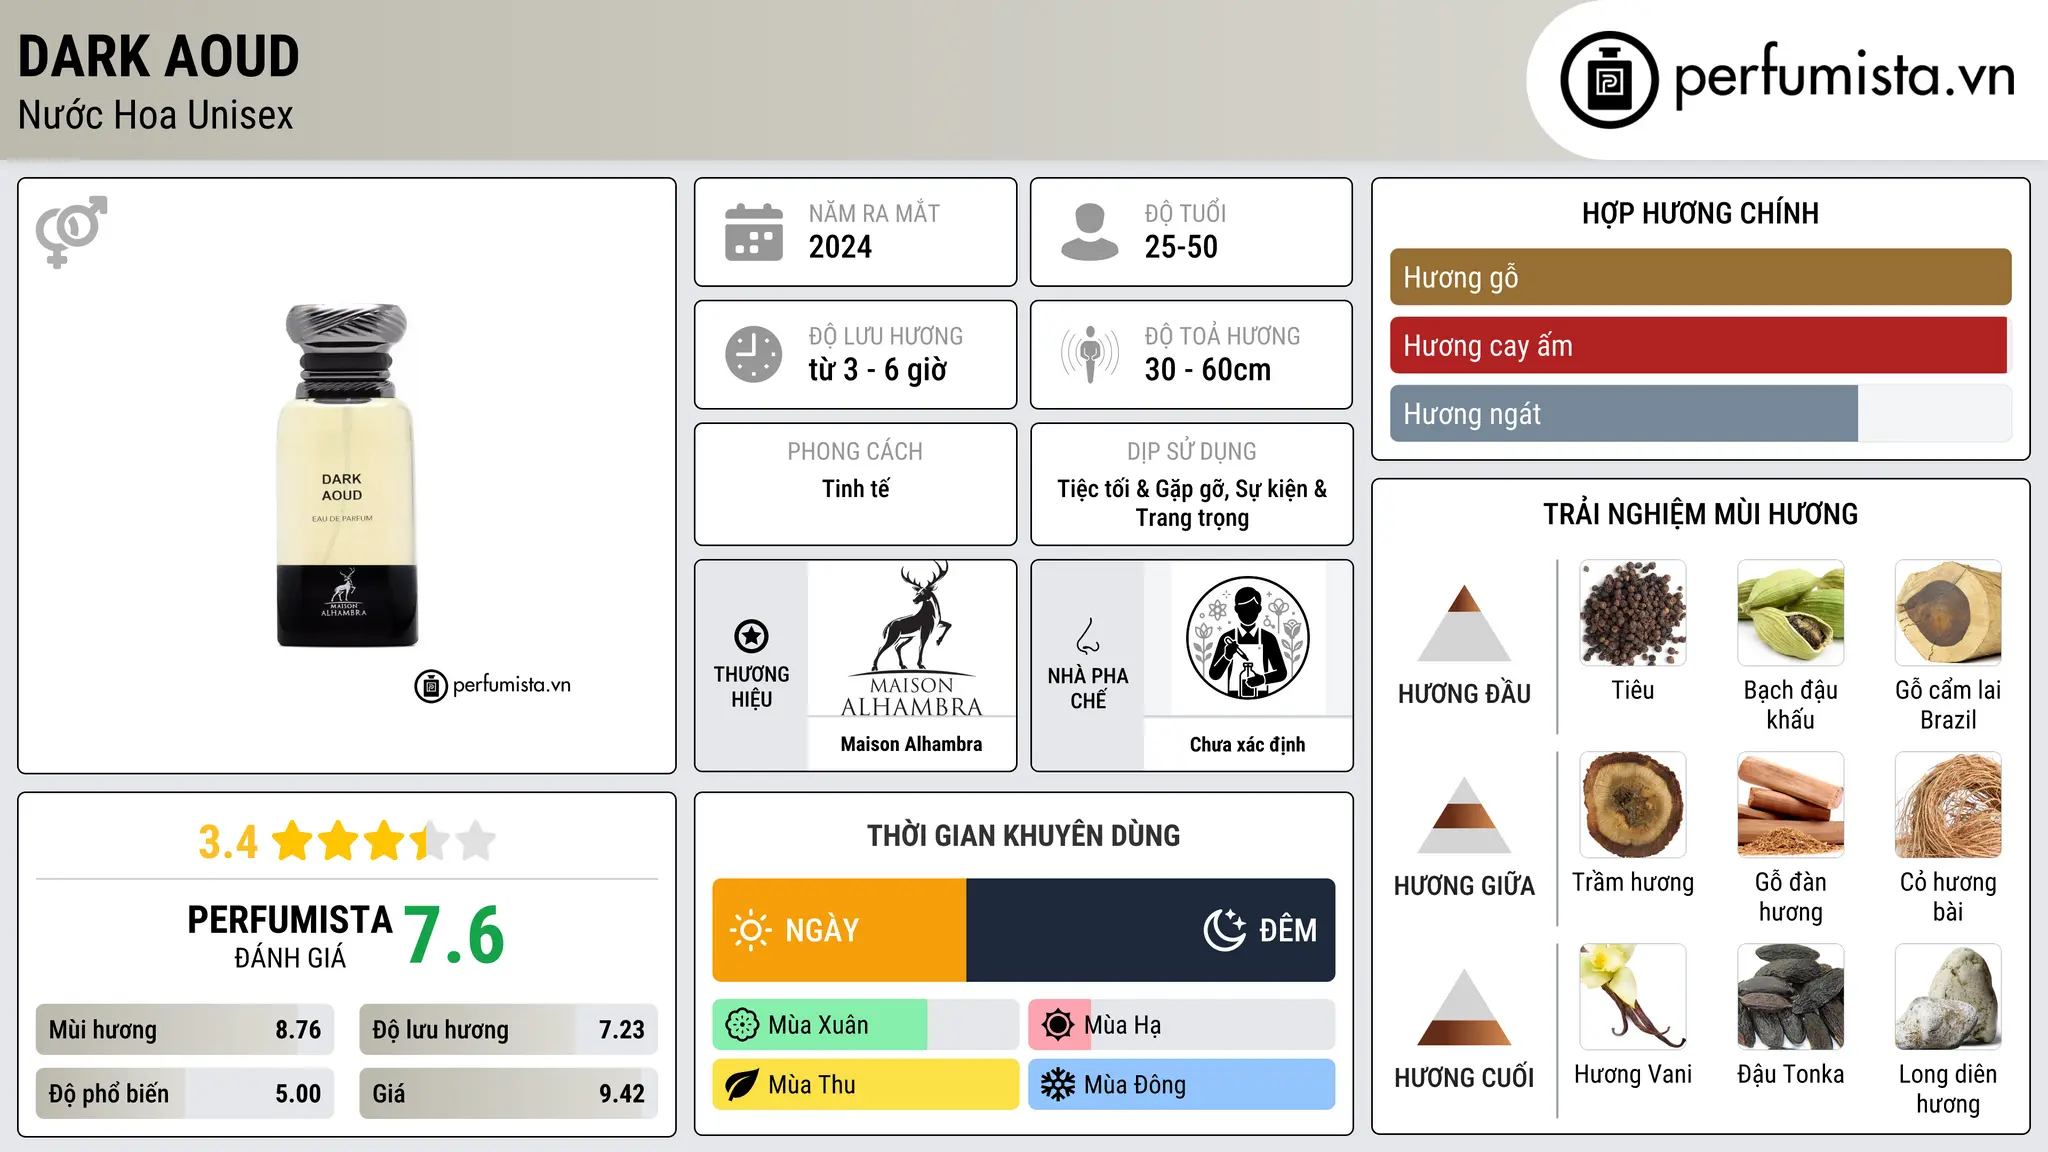Image resolution: width=2048 pixels, height=1152 pixels.
Task: Click the HỢP HƯƠNG CHÍNH heading
Action: pyautogui.click(x=1700, y=213)
